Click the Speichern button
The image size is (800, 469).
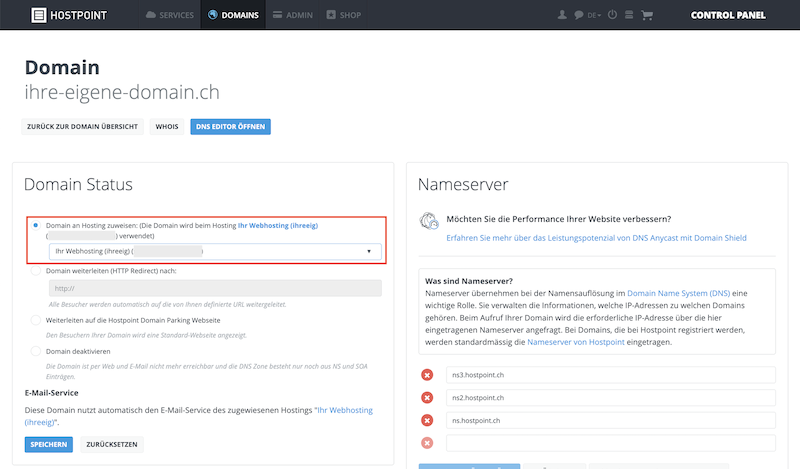click(x=48, y=445)
